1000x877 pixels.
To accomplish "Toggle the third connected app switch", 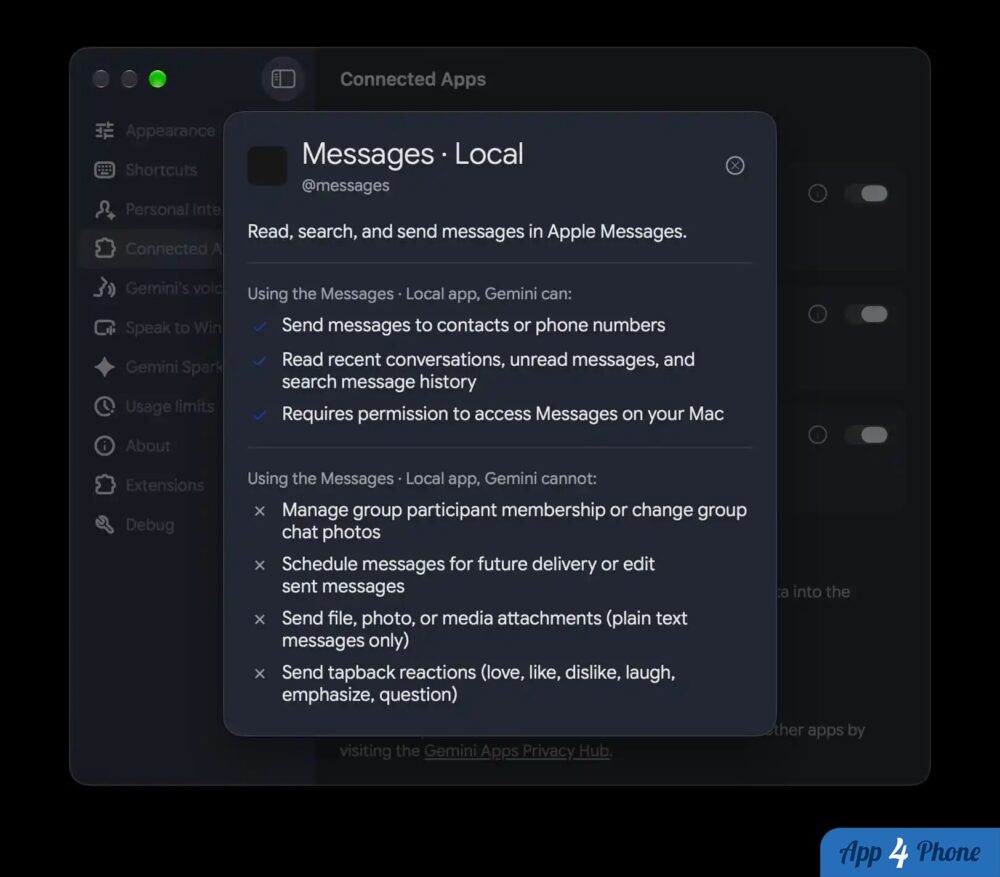I will (x=867, y=434).
